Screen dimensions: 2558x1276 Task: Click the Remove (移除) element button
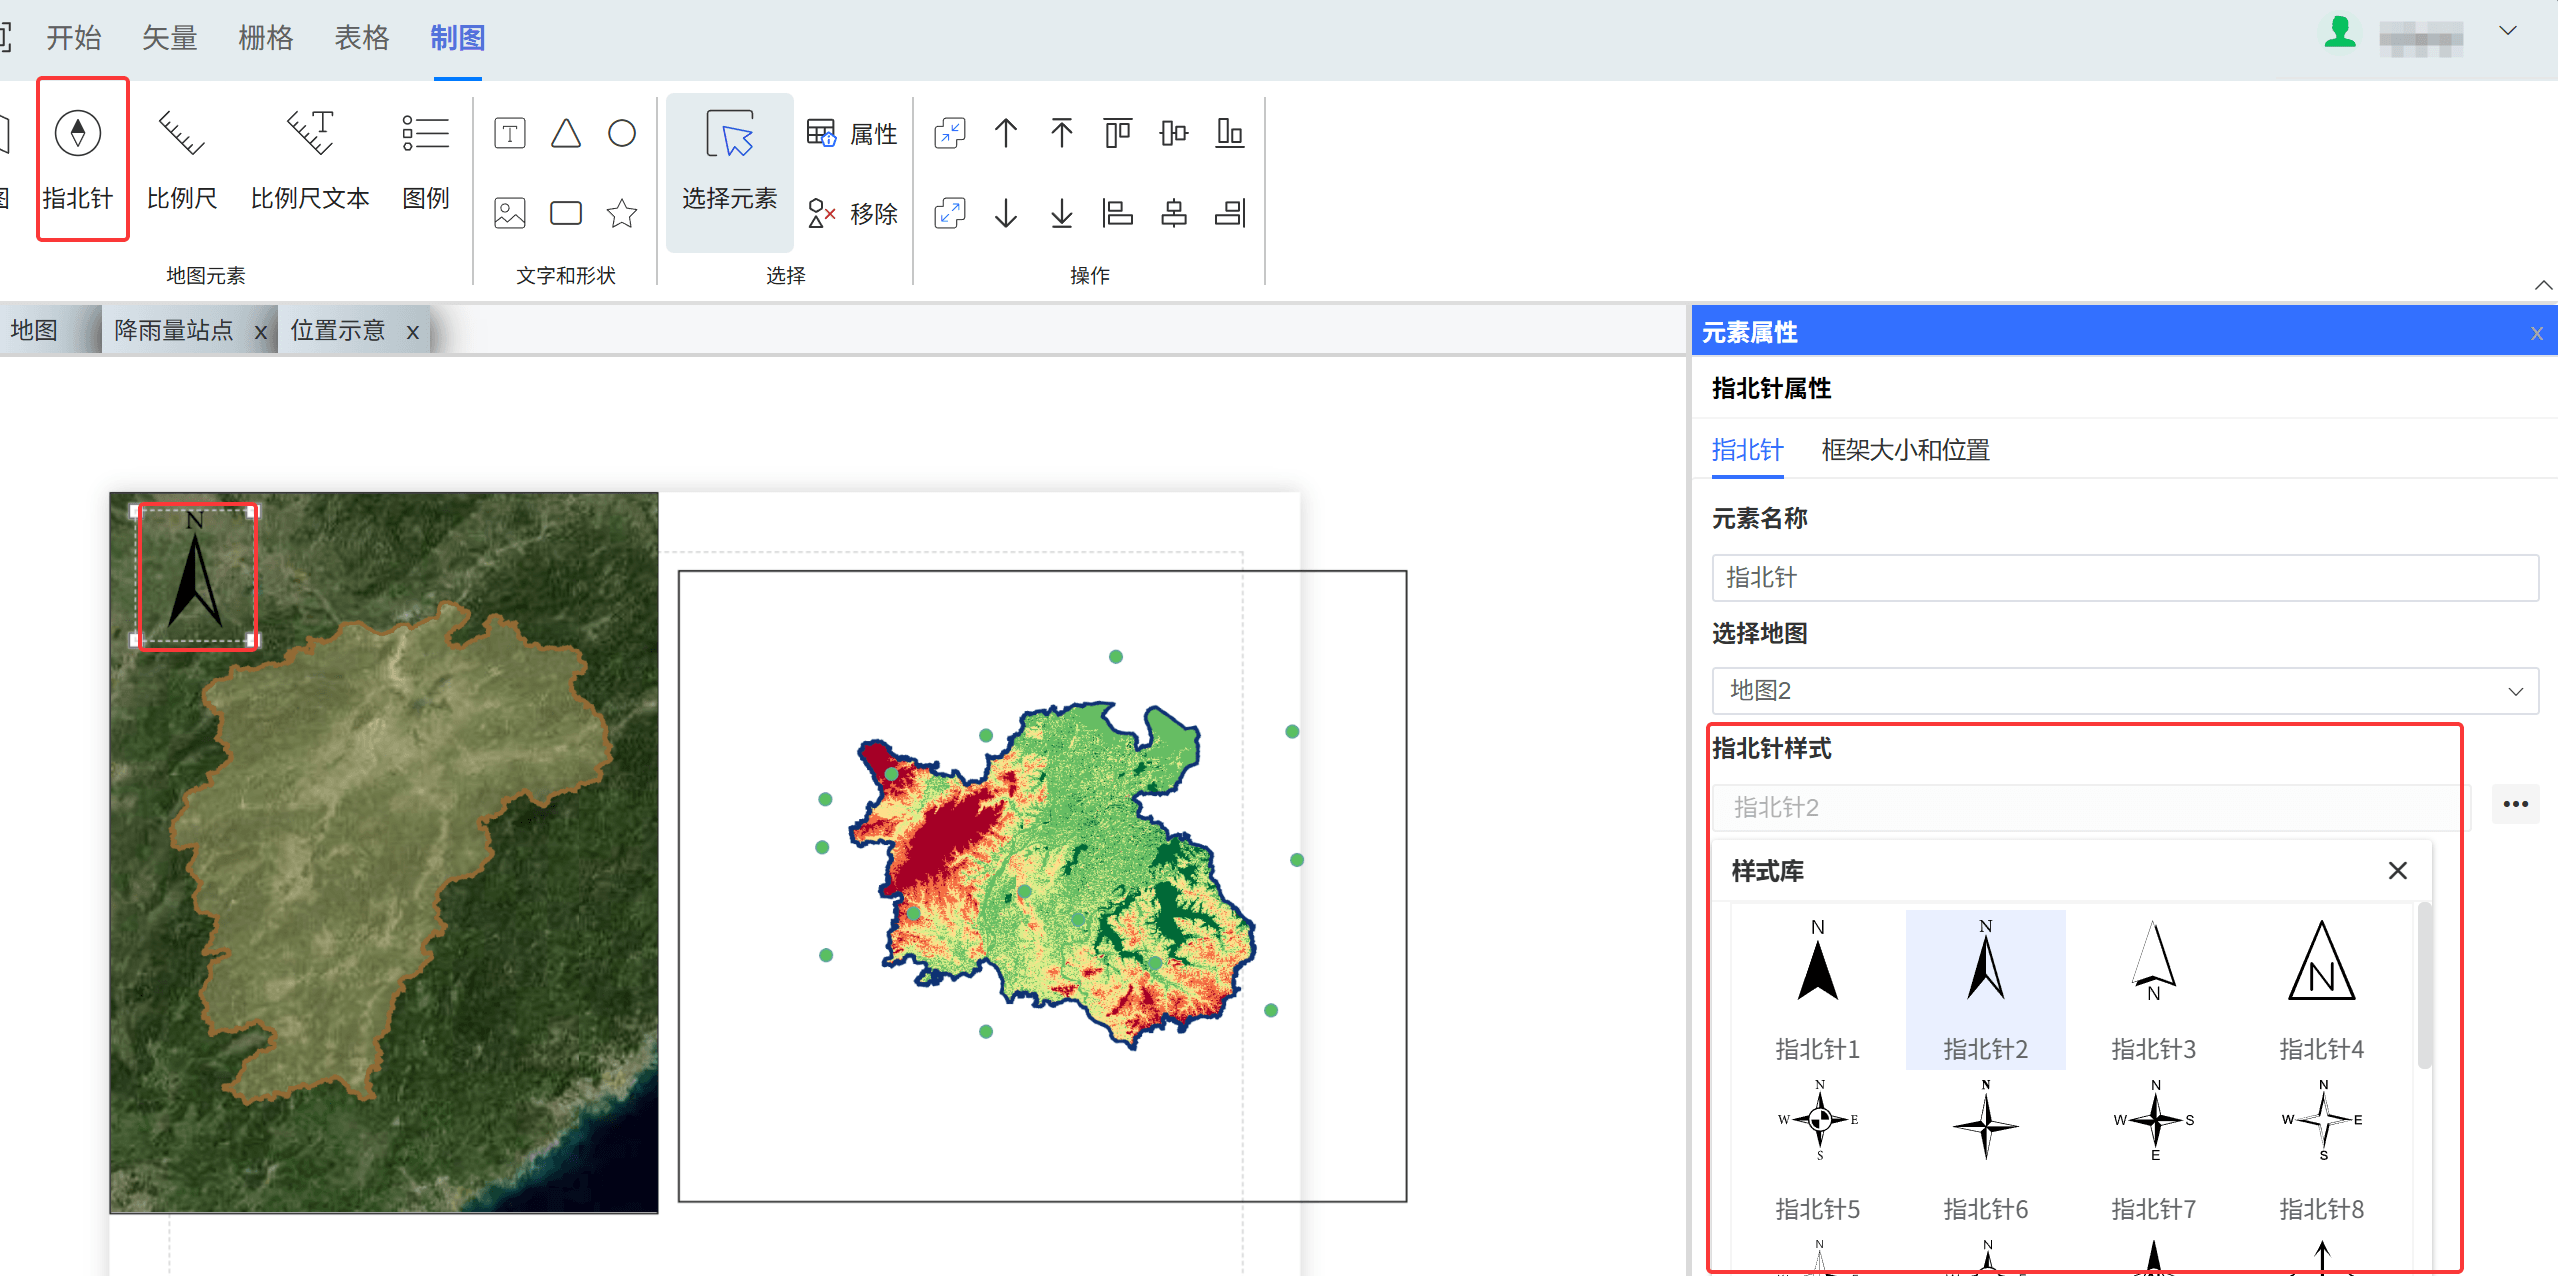[x=853, y=213]
